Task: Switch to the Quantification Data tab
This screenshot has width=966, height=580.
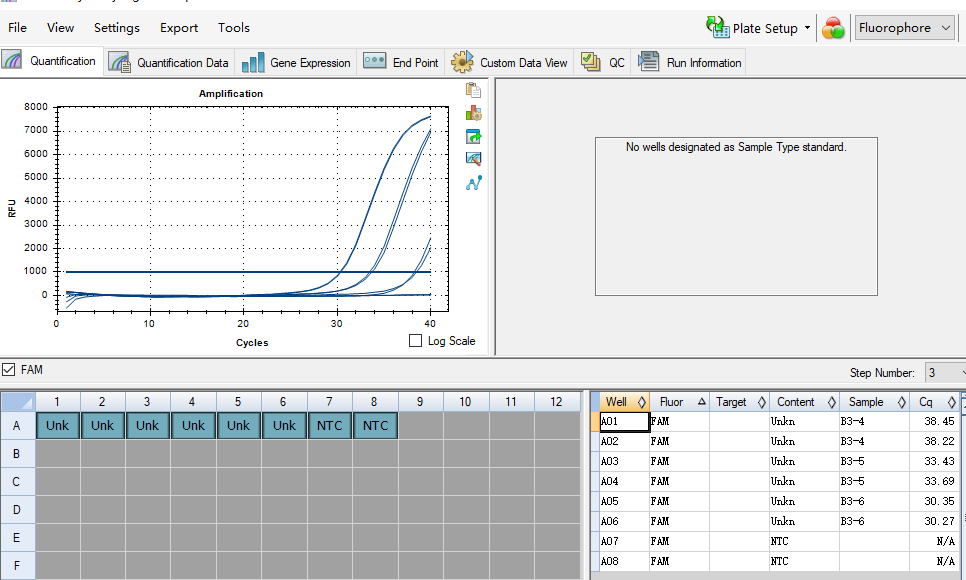Action: [169, 62]
